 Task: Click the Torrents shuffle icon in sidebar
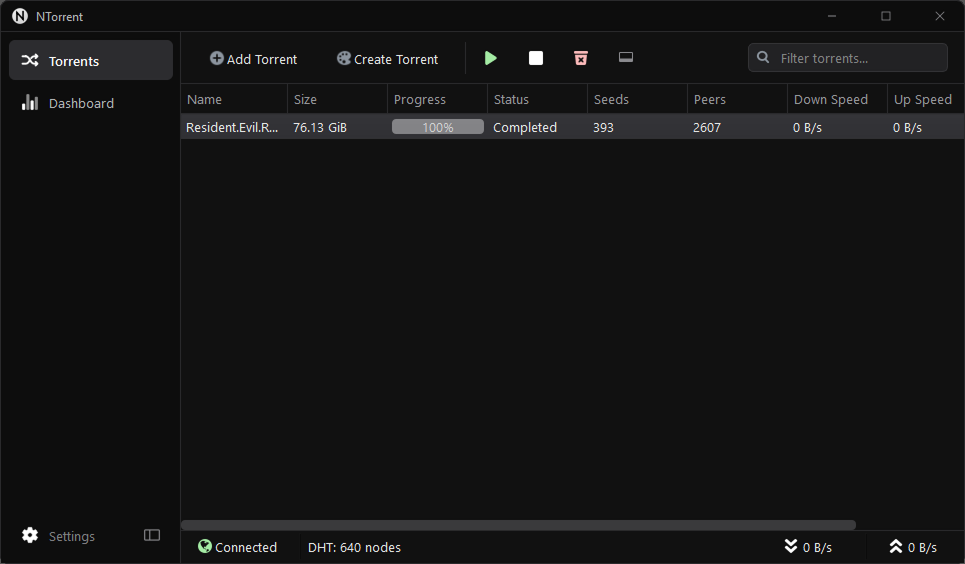click(30, 60)
